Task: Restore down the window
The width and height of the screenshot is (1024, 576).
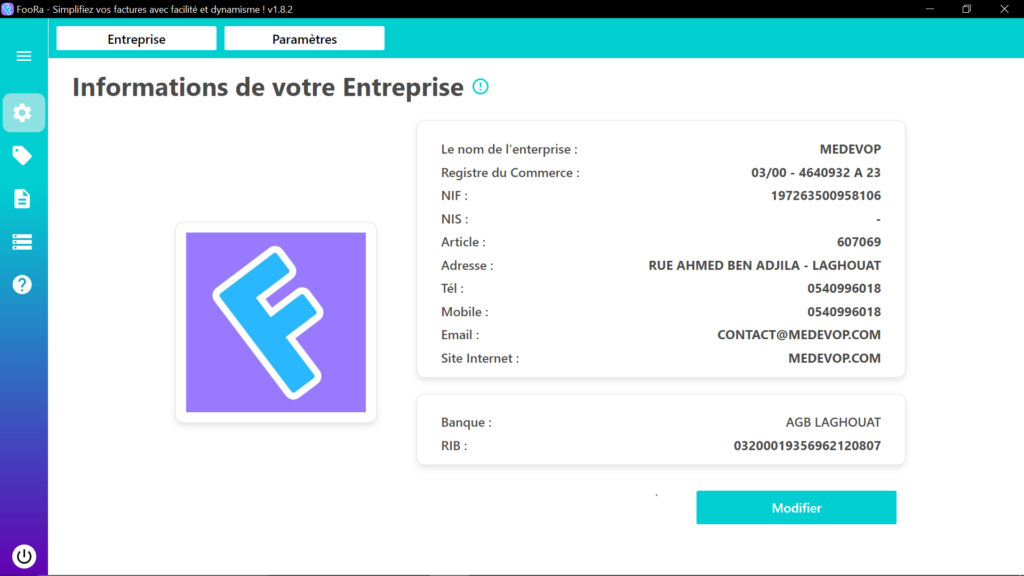Action: point(967,9)
